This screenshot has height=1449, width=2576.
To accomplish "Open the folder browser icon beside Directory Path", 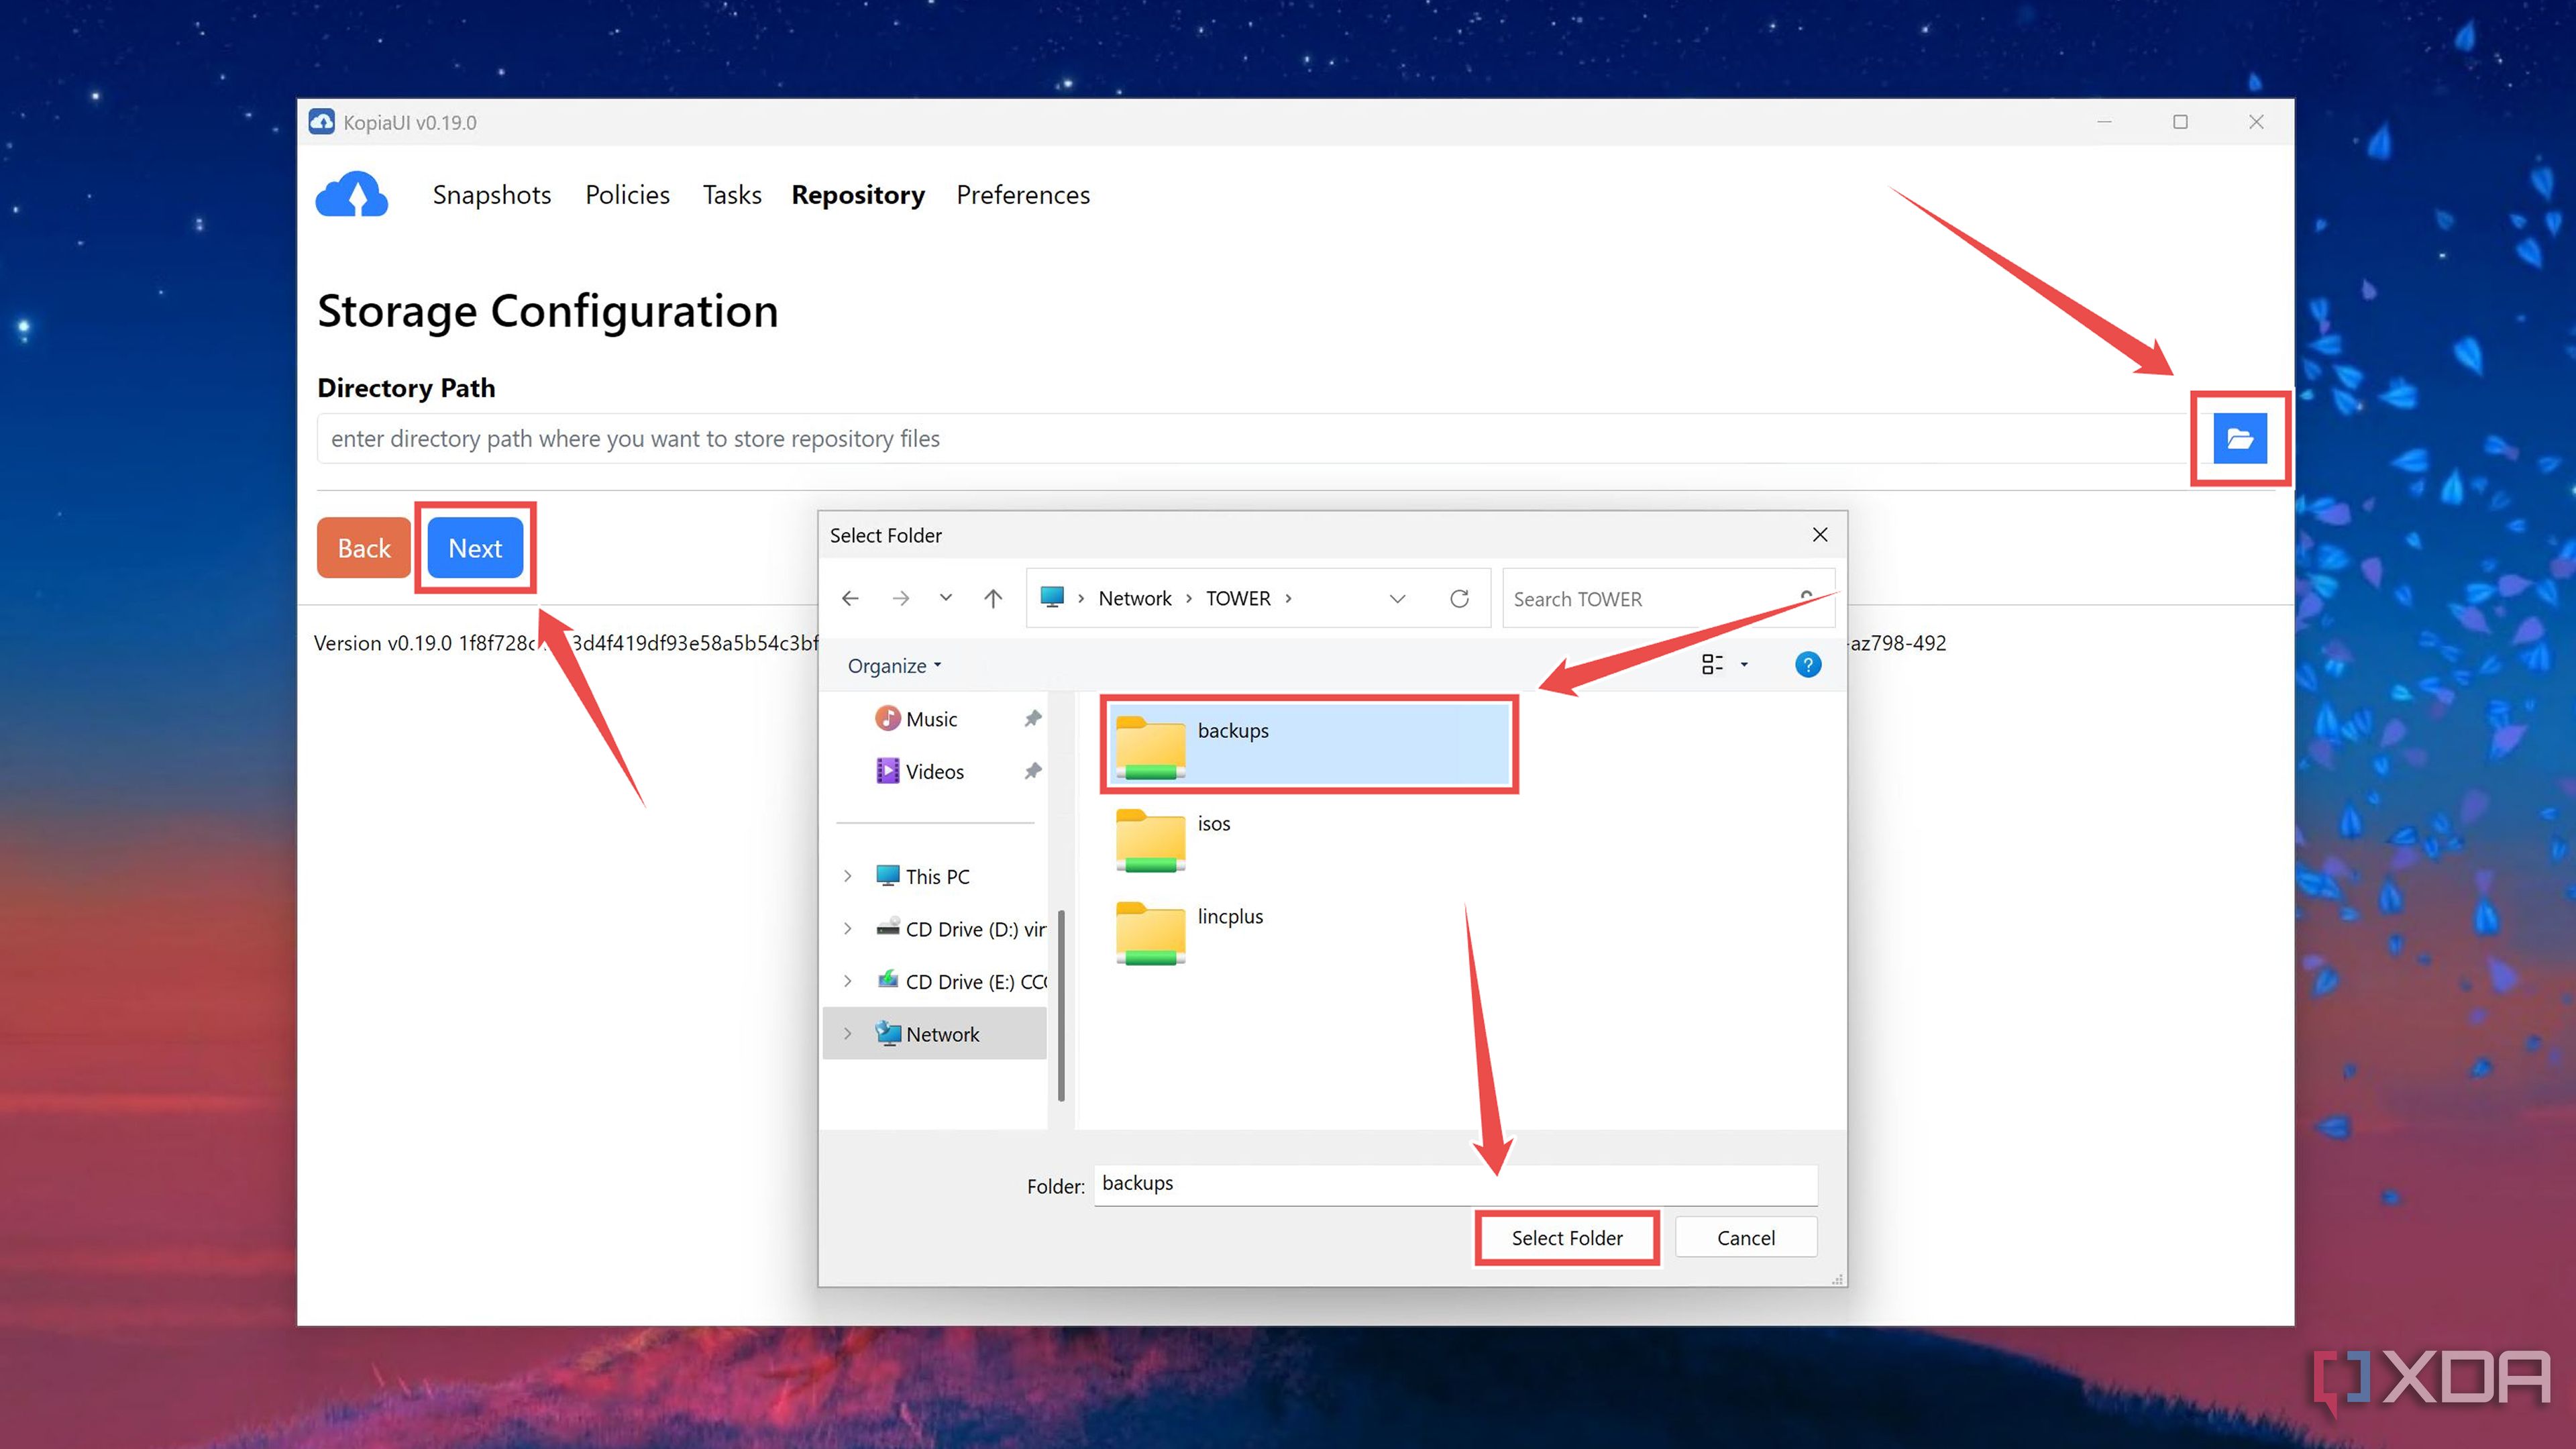I will 2239,438.
